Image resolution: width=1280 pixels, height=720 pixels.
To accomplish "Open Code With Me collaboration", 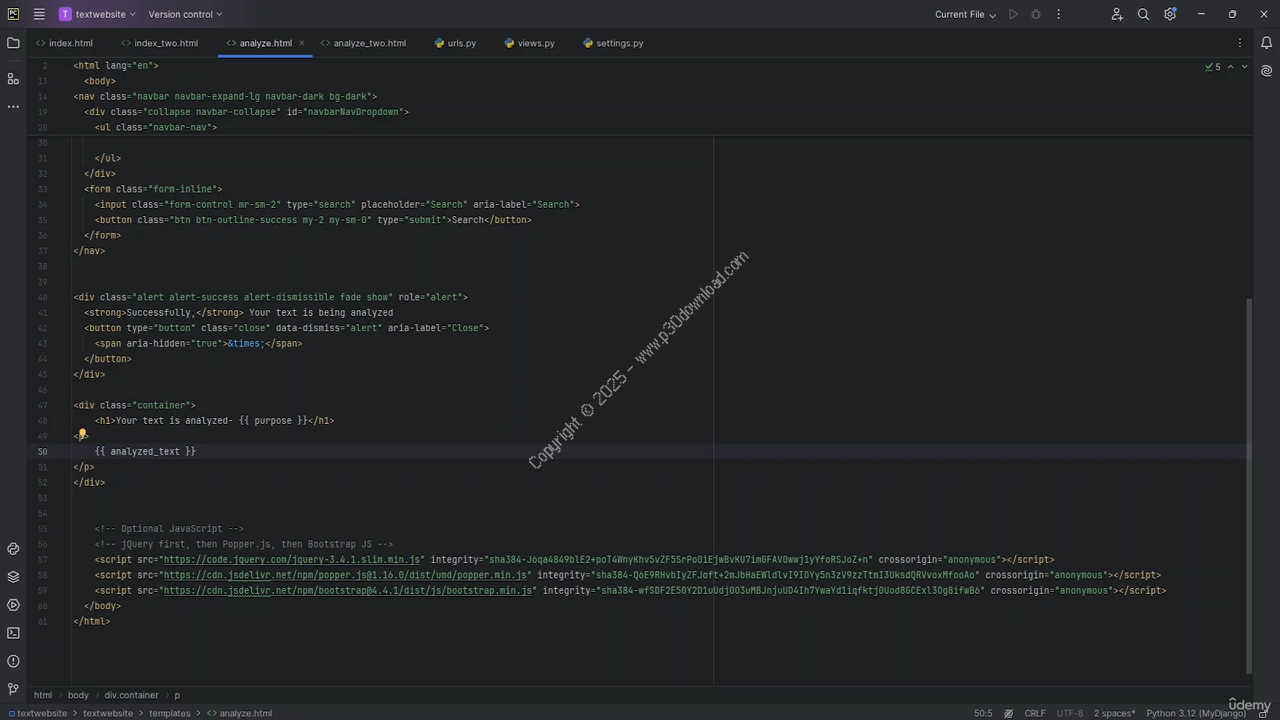I will click(1117, 14).
